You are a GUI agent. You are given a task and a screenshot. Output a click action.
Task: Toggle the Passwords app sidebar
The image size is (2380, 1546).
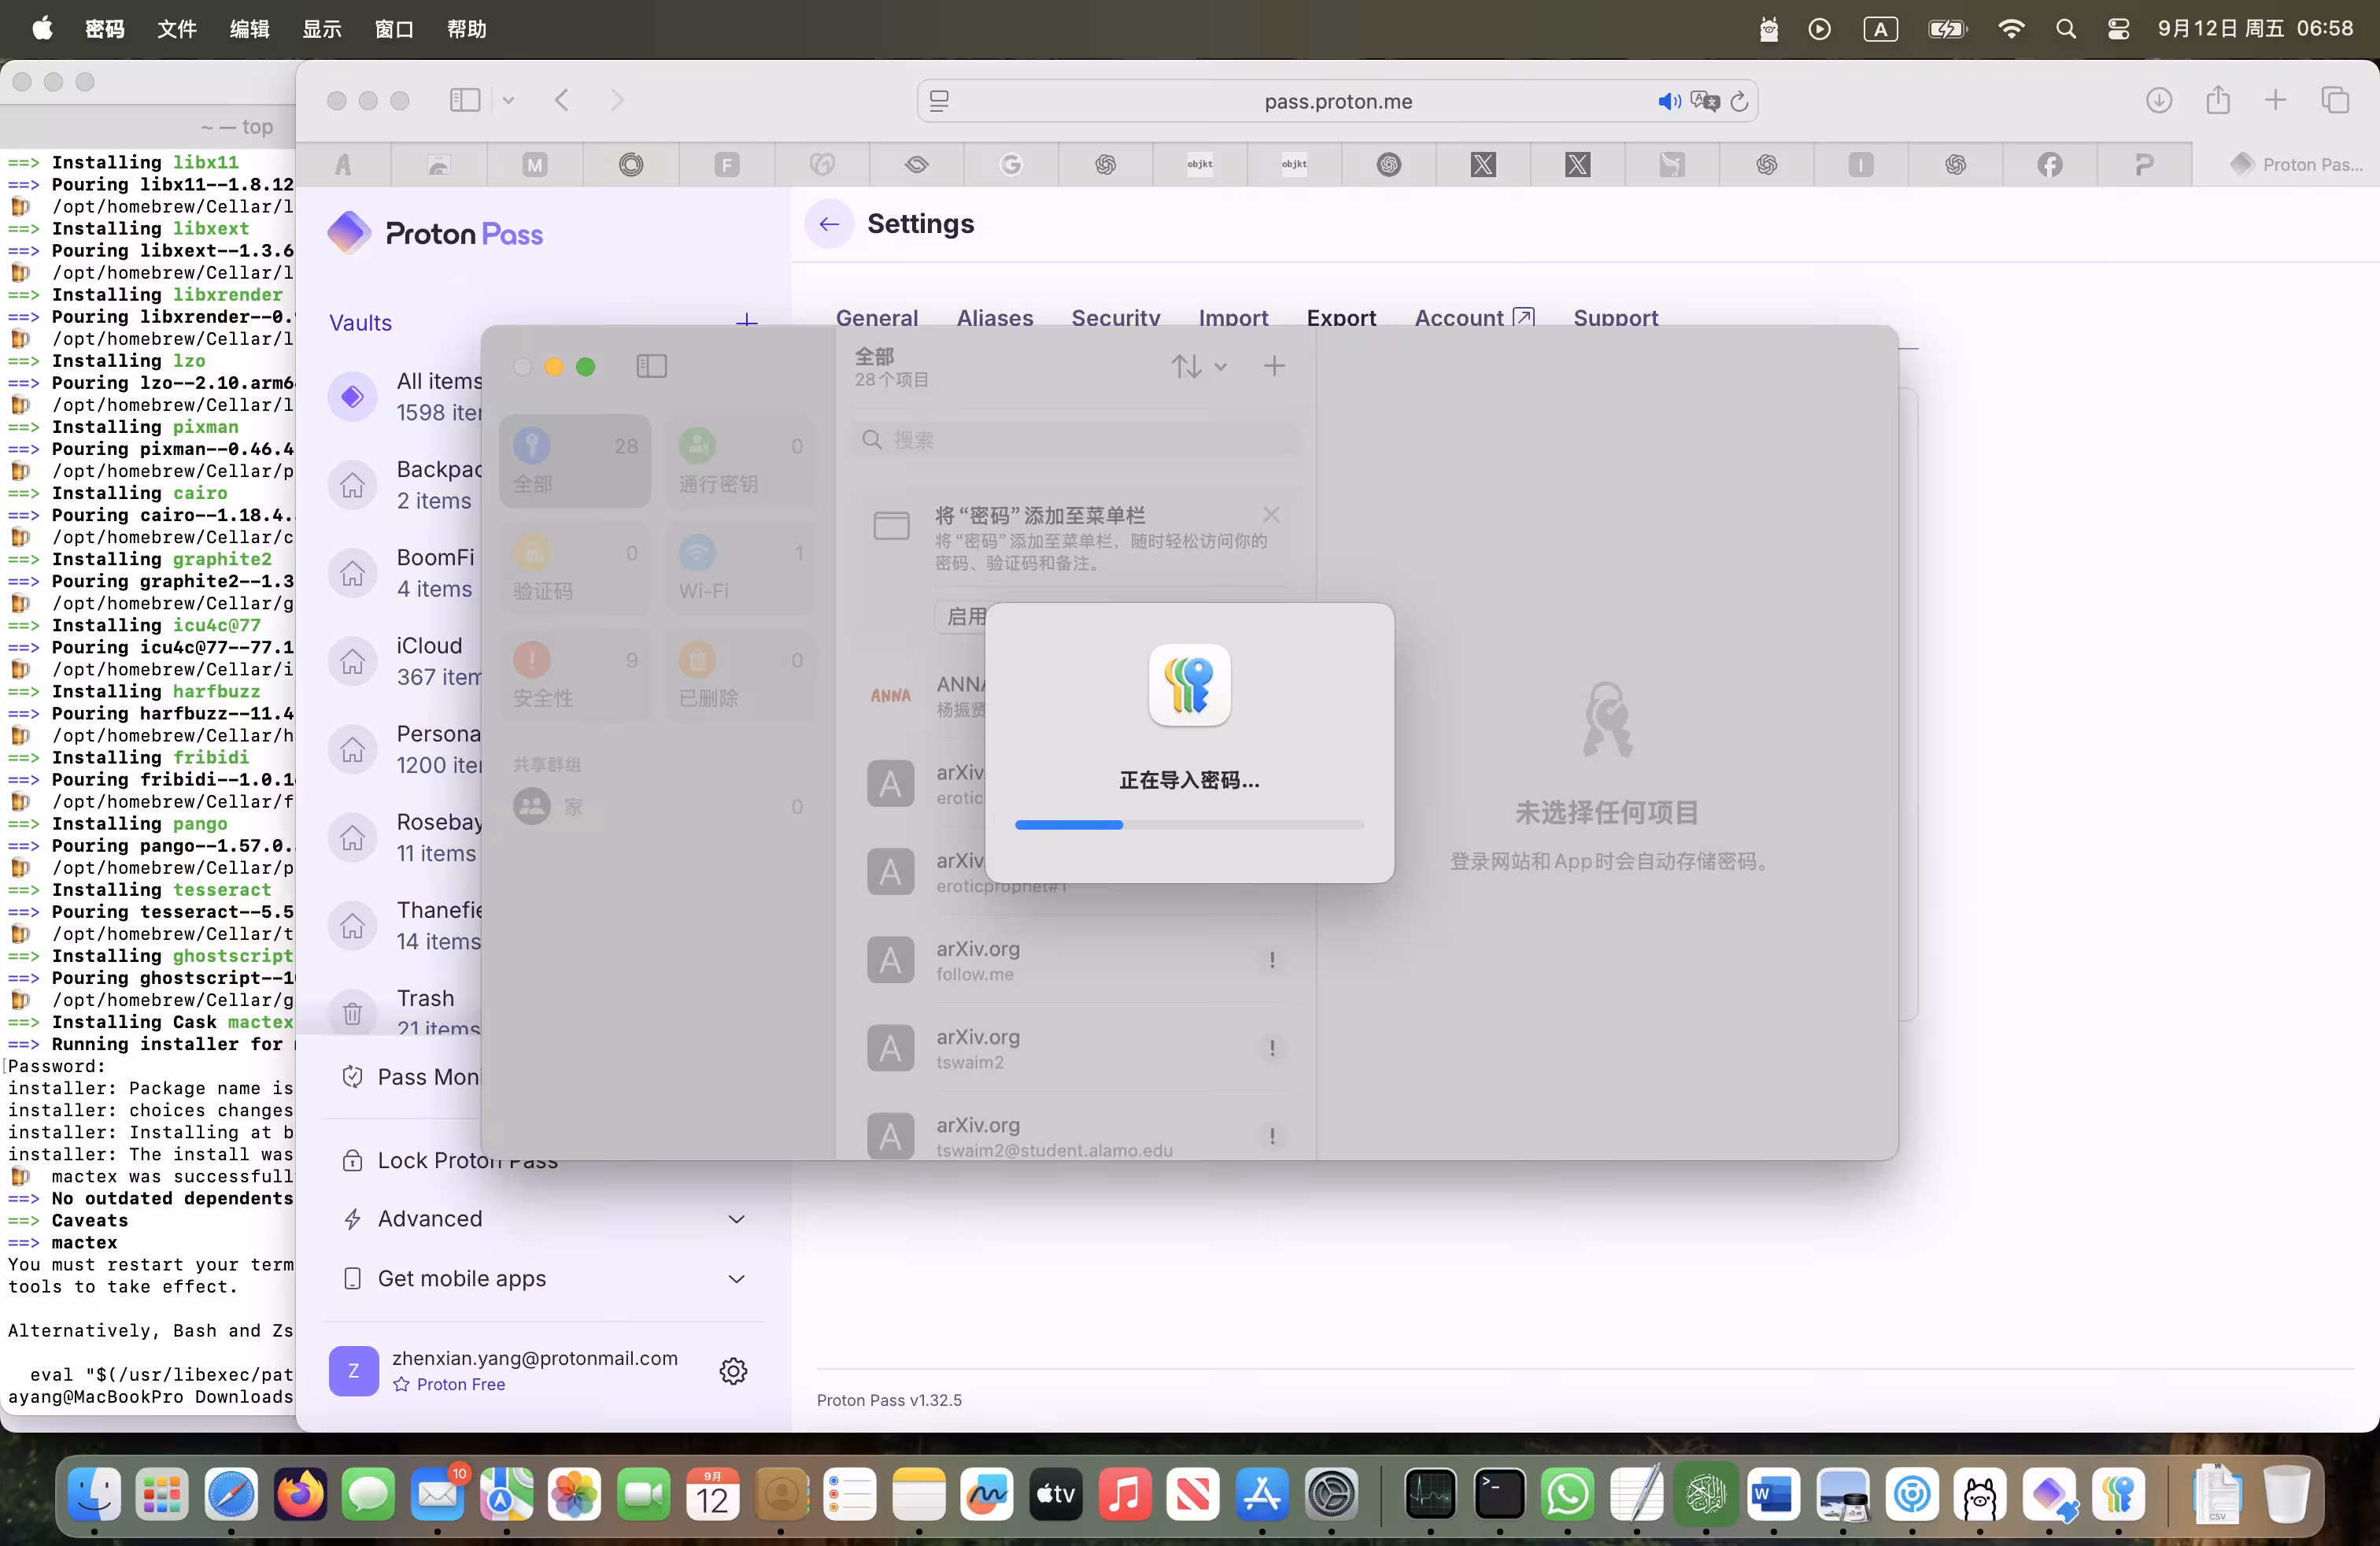[651, 367]
